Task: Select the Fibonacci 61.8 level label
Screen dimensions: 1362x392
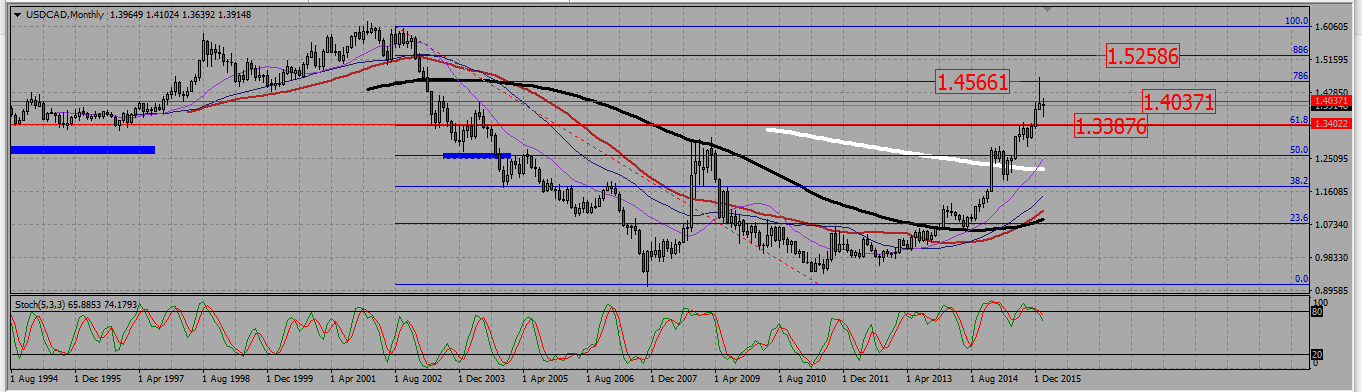Action: pos(1300,119)
